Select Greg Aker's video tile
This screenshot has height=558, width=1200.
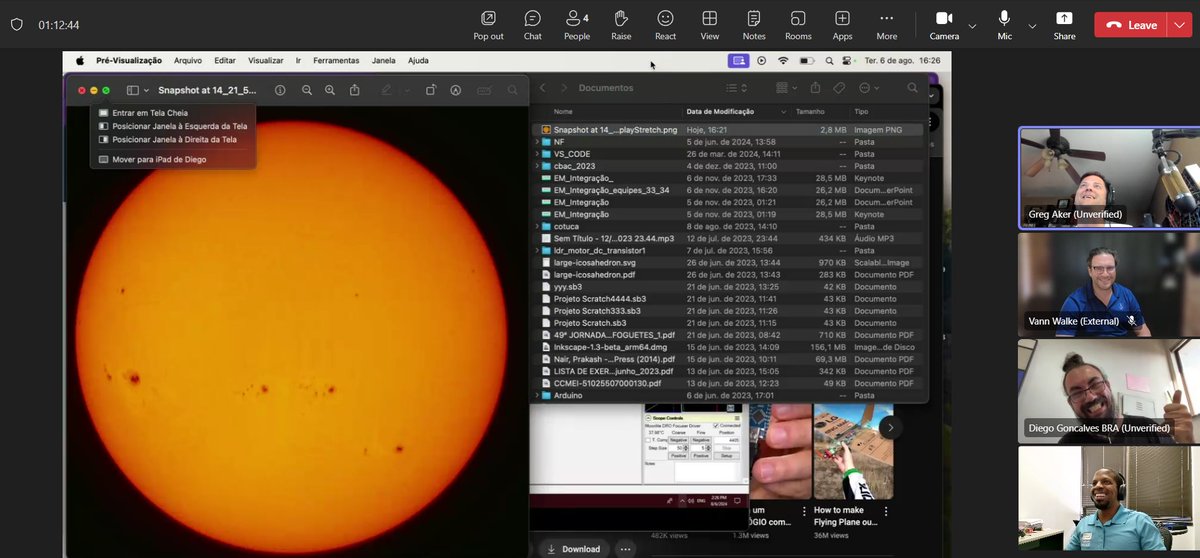(x=1108, y=176)
